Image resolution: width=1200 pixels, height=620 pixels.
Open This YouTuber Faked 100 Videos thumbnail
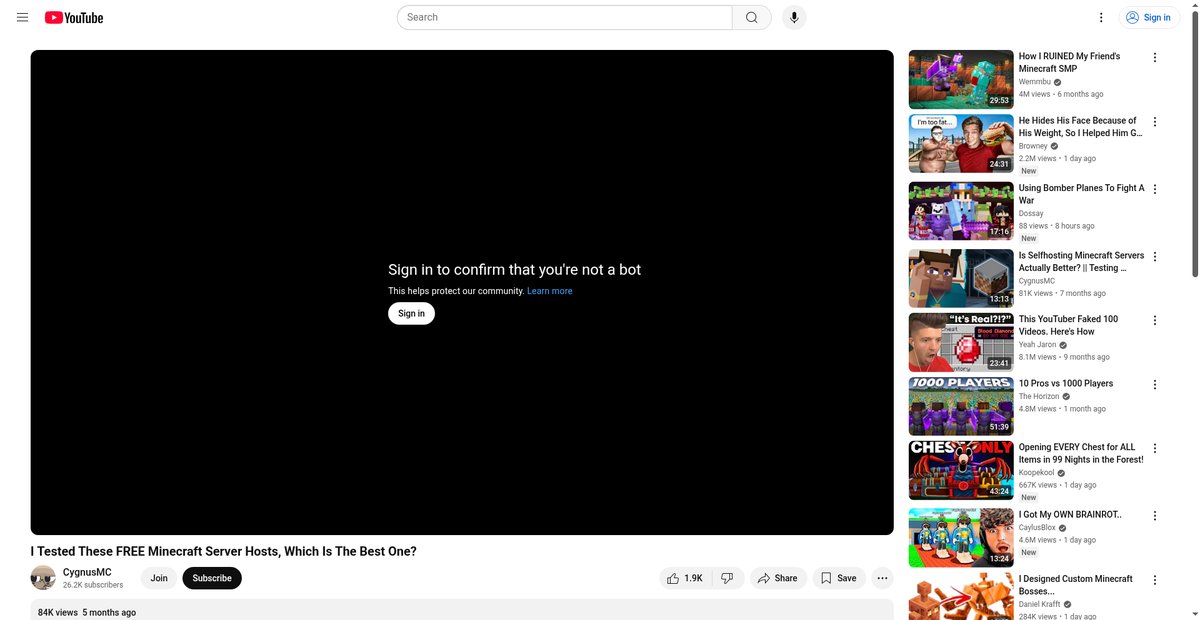click(961, 342)
